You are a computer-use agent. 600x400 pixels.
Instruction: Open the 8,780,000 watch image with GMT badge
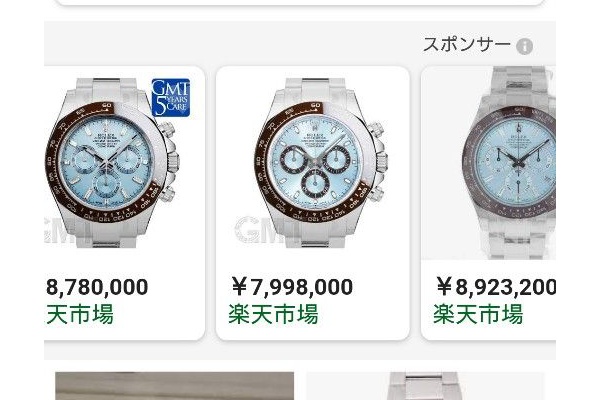pos(113,163)
